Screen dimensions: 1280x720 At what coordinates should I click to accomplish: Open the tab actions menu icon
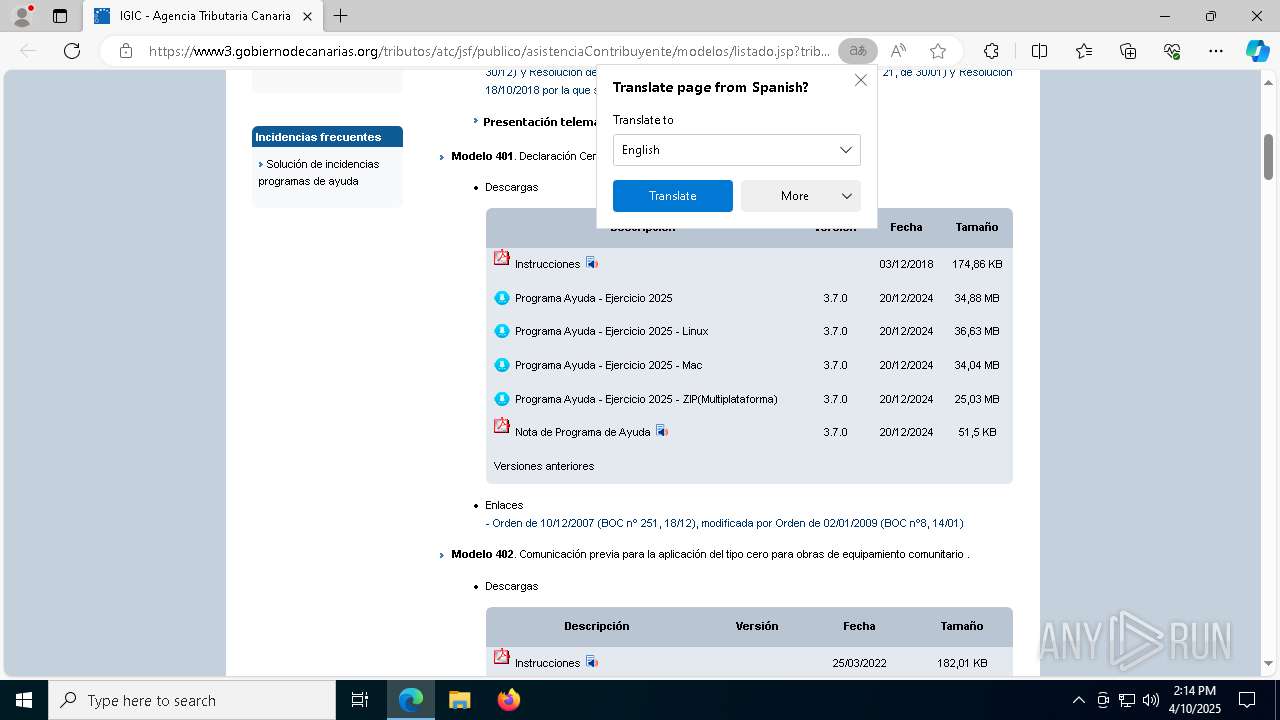coord(60,16)
